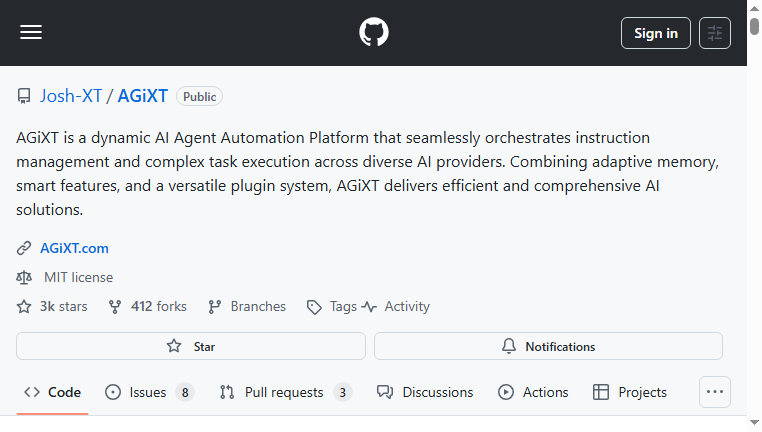Select the Code tab
Viewport: 762px width, 432px height.
[x=52, y=392]
